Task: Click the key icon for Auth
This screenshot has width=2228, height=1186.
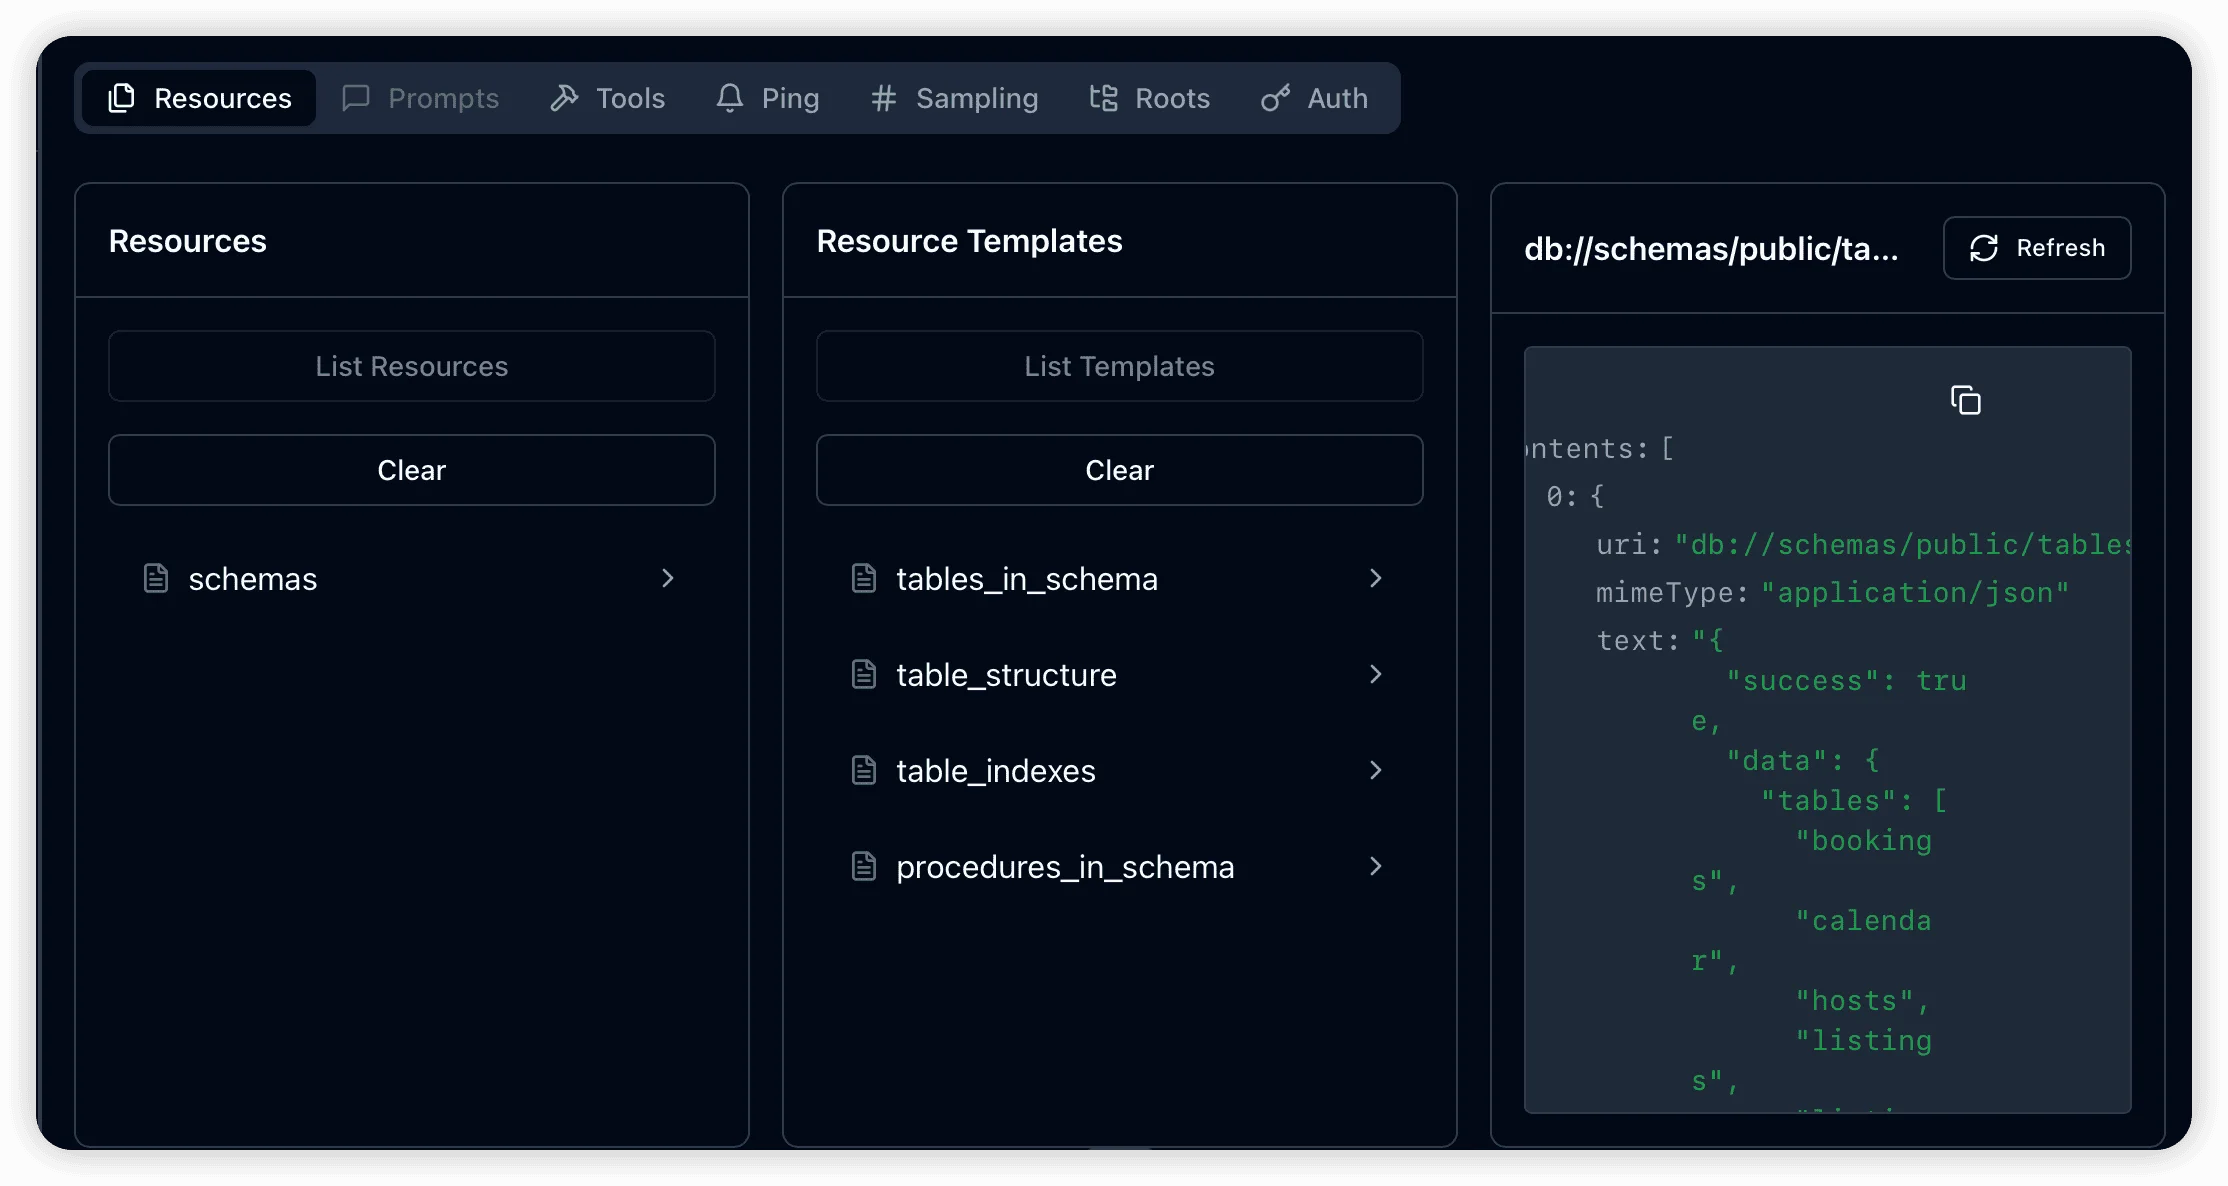Action: point(1275,98)
